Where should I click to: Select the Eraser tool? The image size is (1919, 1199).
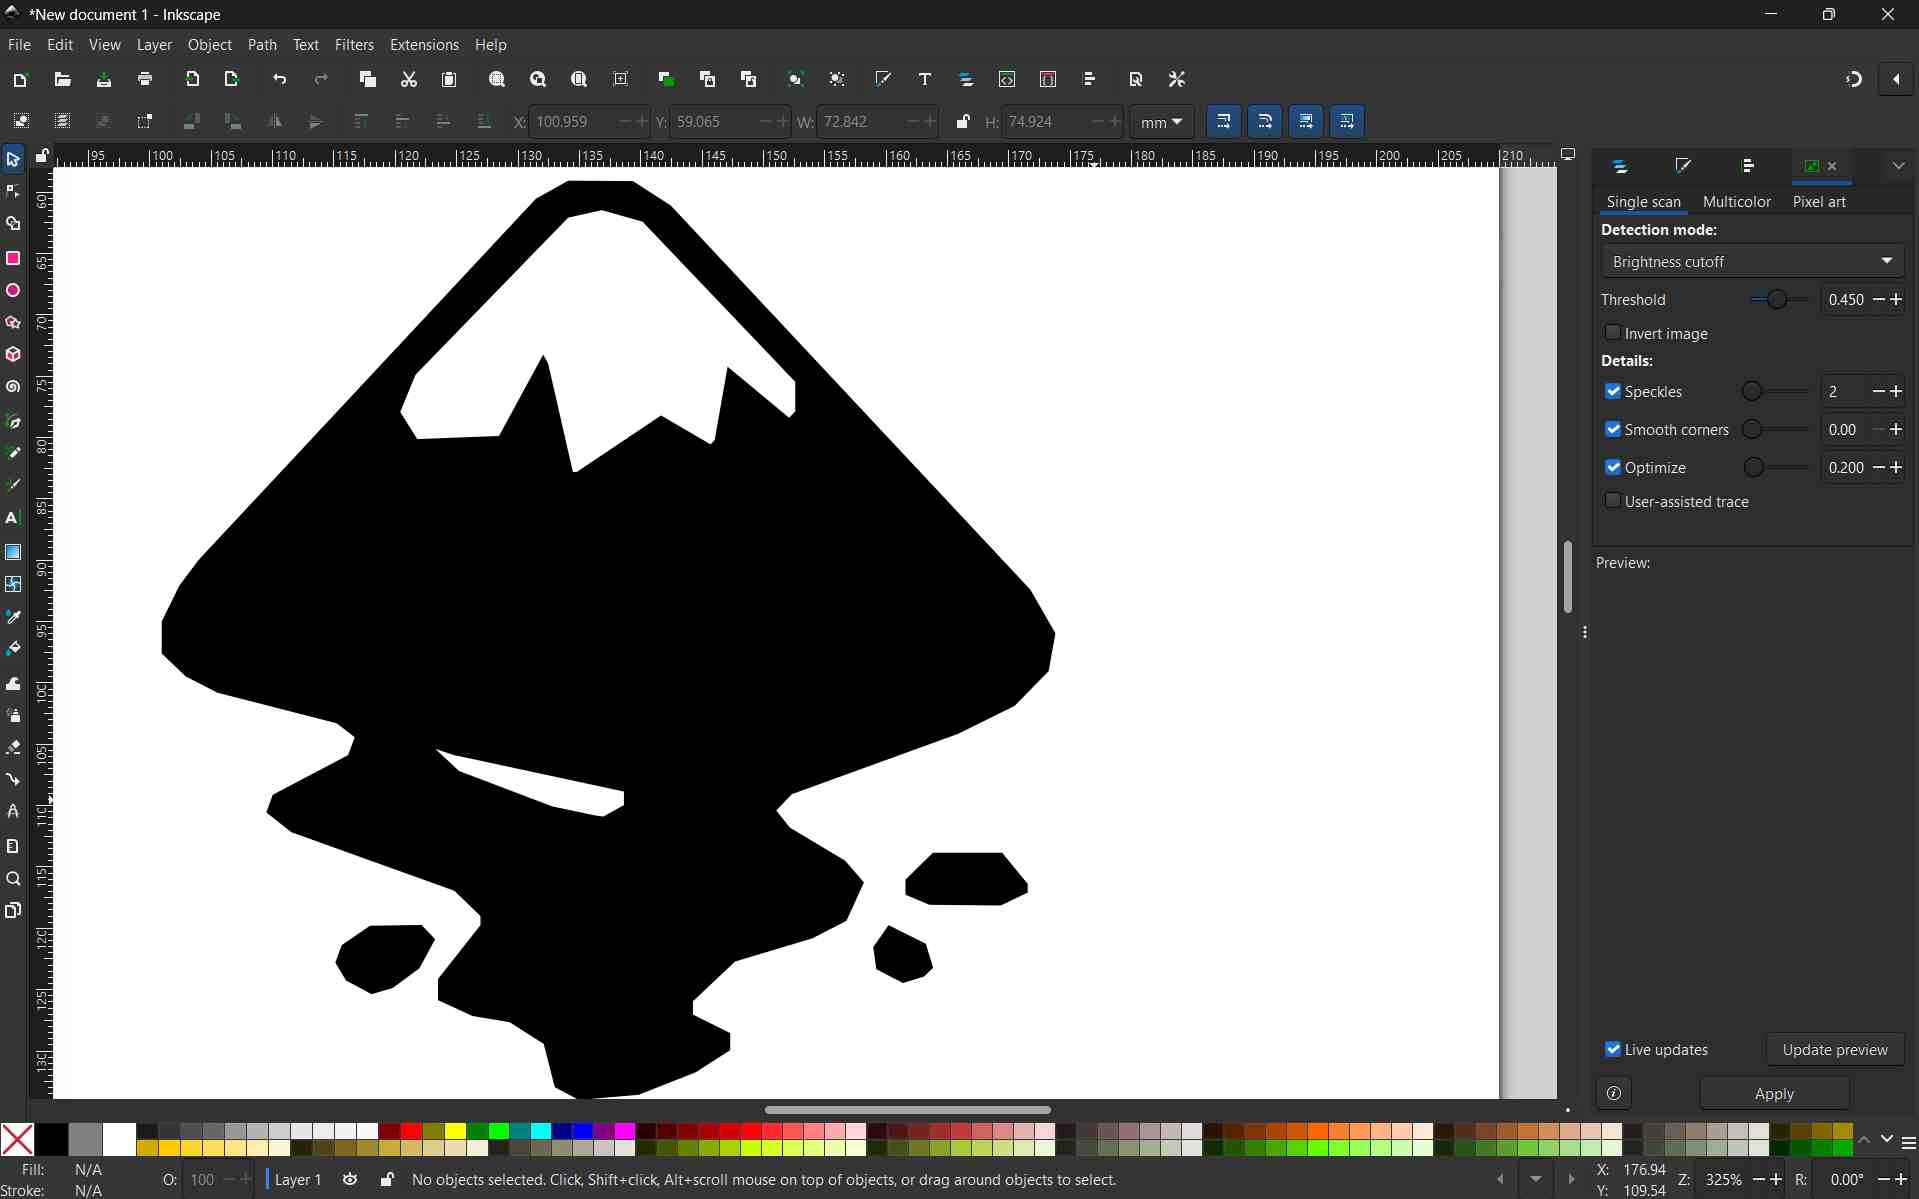click(13, 748)
